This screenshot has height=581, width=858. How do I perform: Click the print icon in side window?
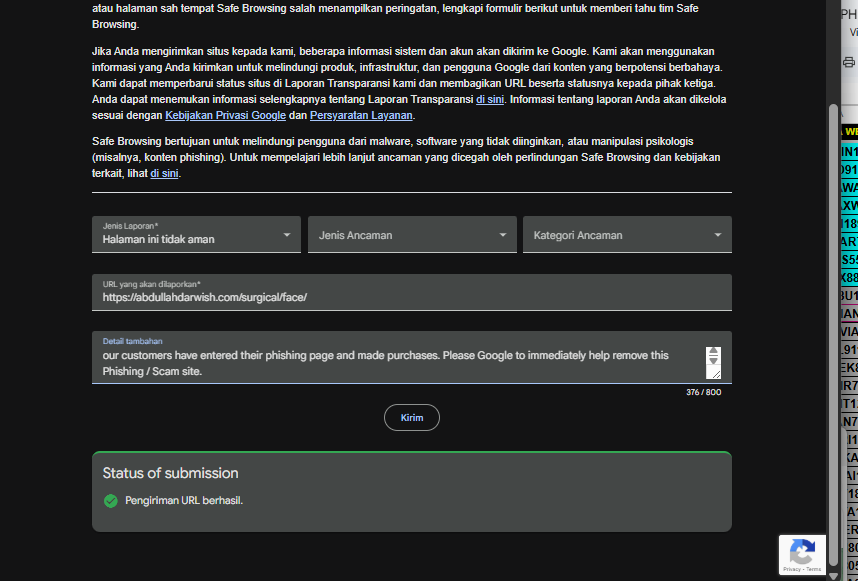[849, 62]
